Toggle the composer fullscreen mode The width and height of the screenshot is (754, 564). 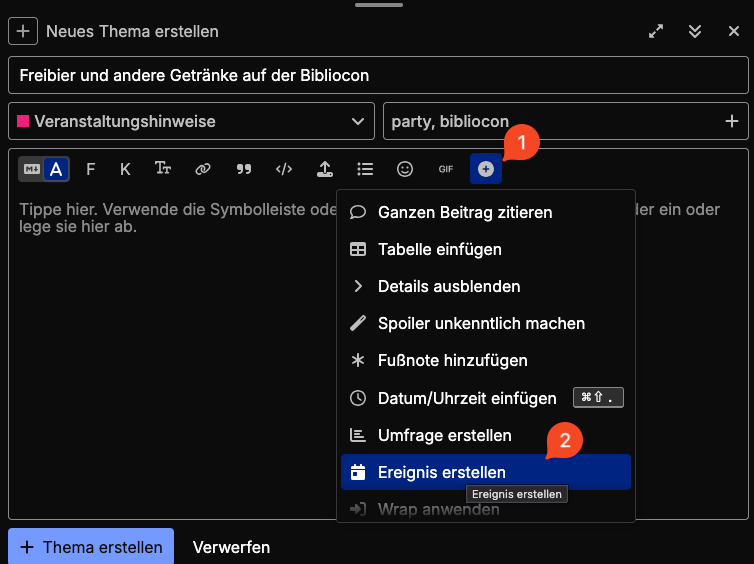[x=656, y=31]
